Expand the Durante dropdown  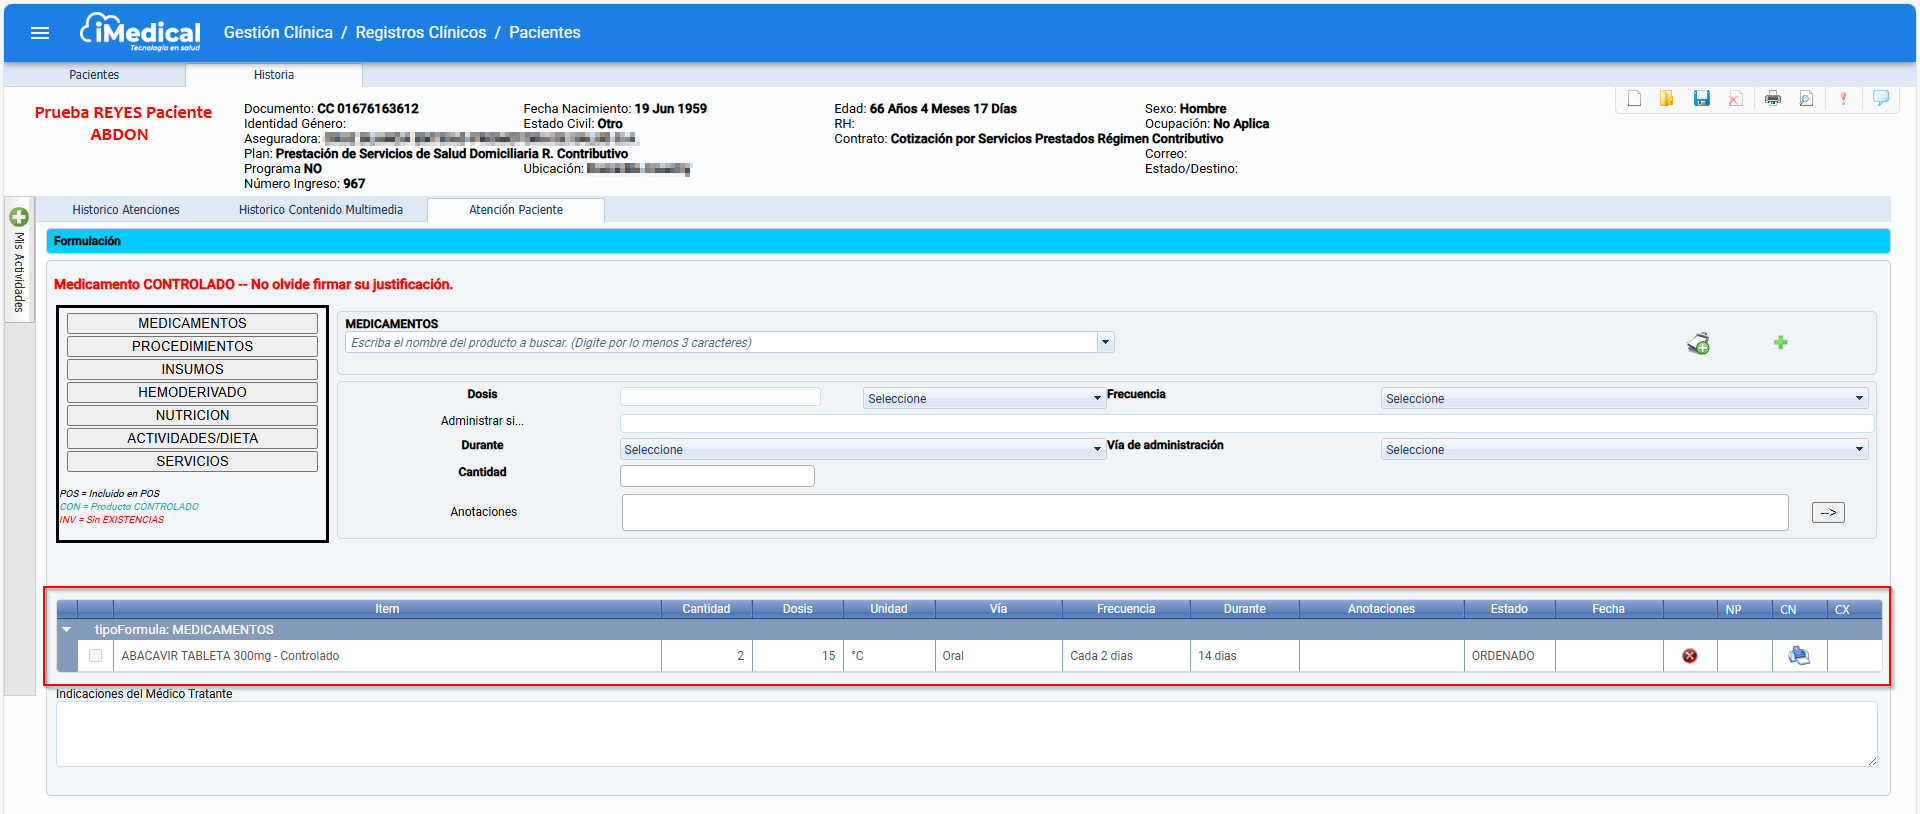(861, 450)
